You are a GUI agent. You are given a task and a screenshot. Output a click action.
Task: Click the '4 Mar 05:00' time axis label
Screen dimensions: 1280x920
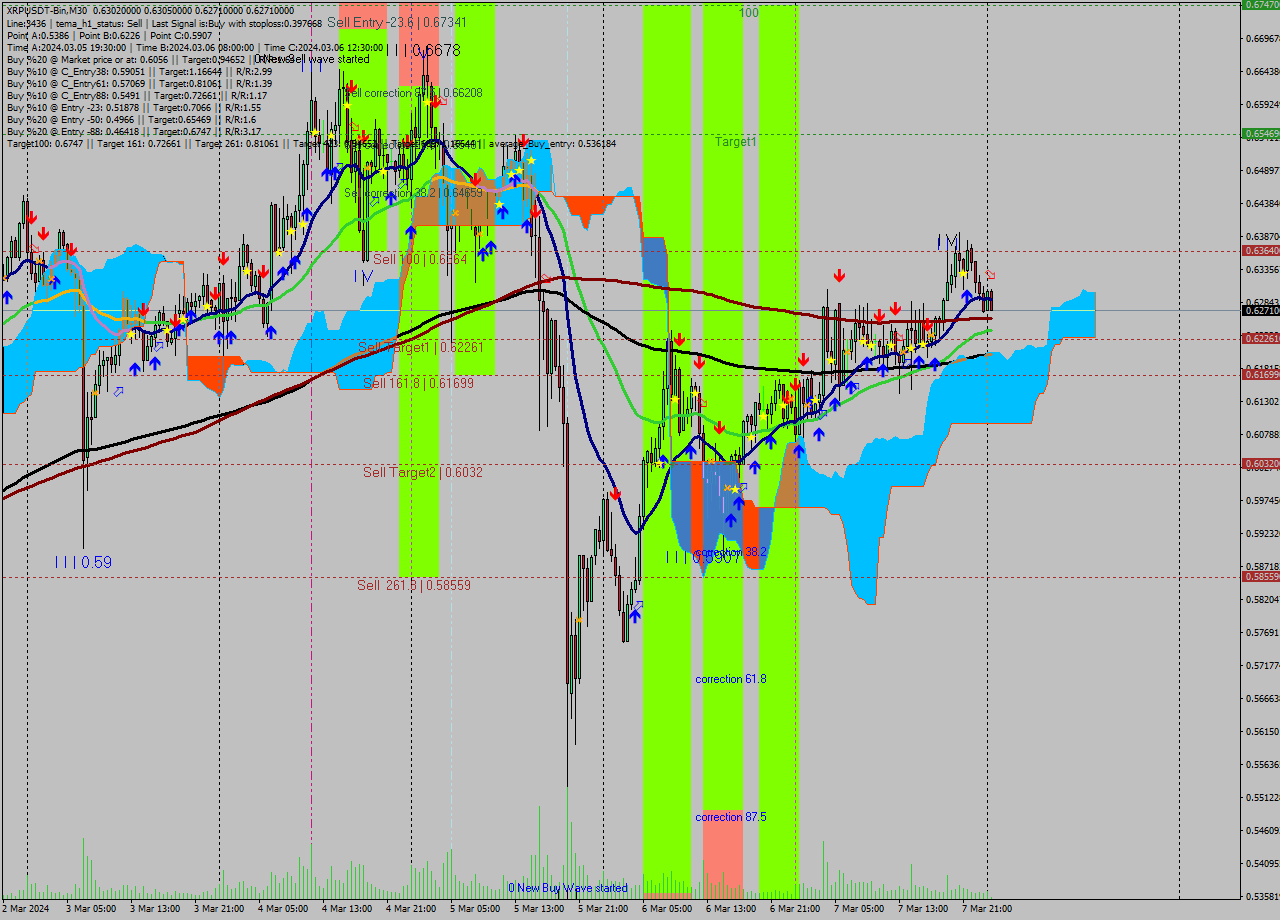pos(283,909)
